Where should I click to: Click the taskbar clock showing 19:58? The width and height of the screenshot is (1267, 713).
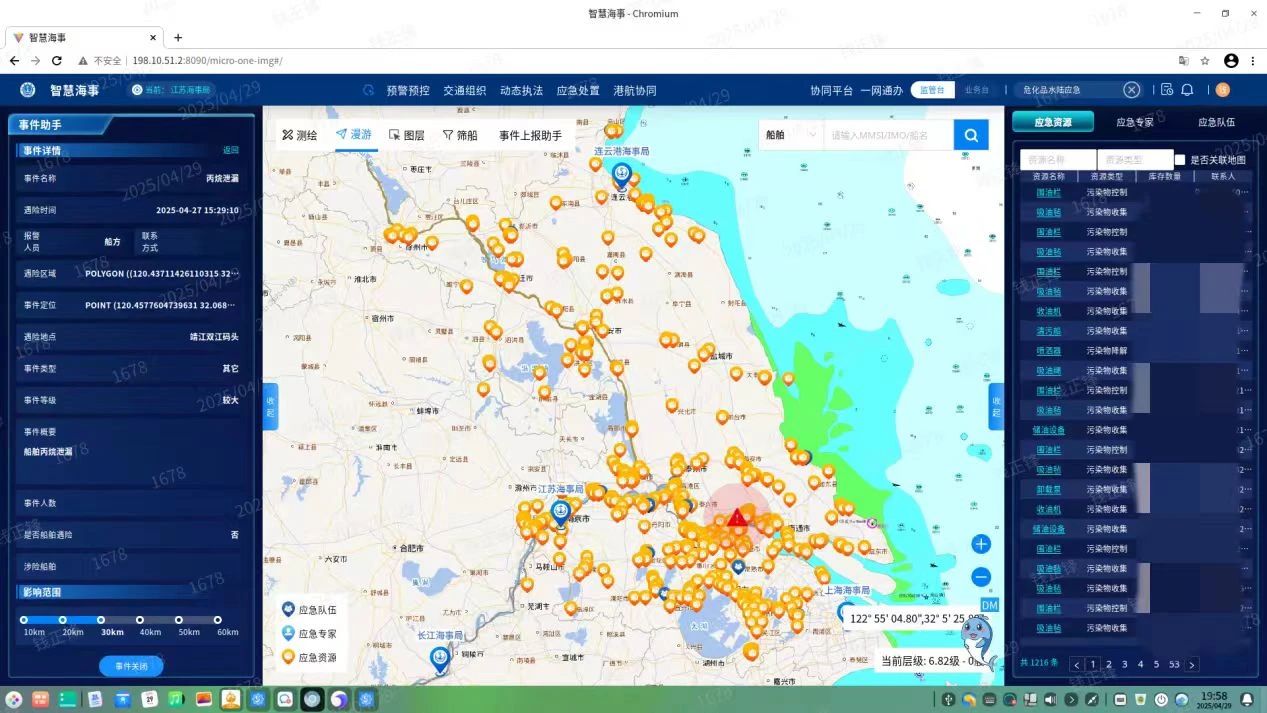click(x=1214, y=699)
